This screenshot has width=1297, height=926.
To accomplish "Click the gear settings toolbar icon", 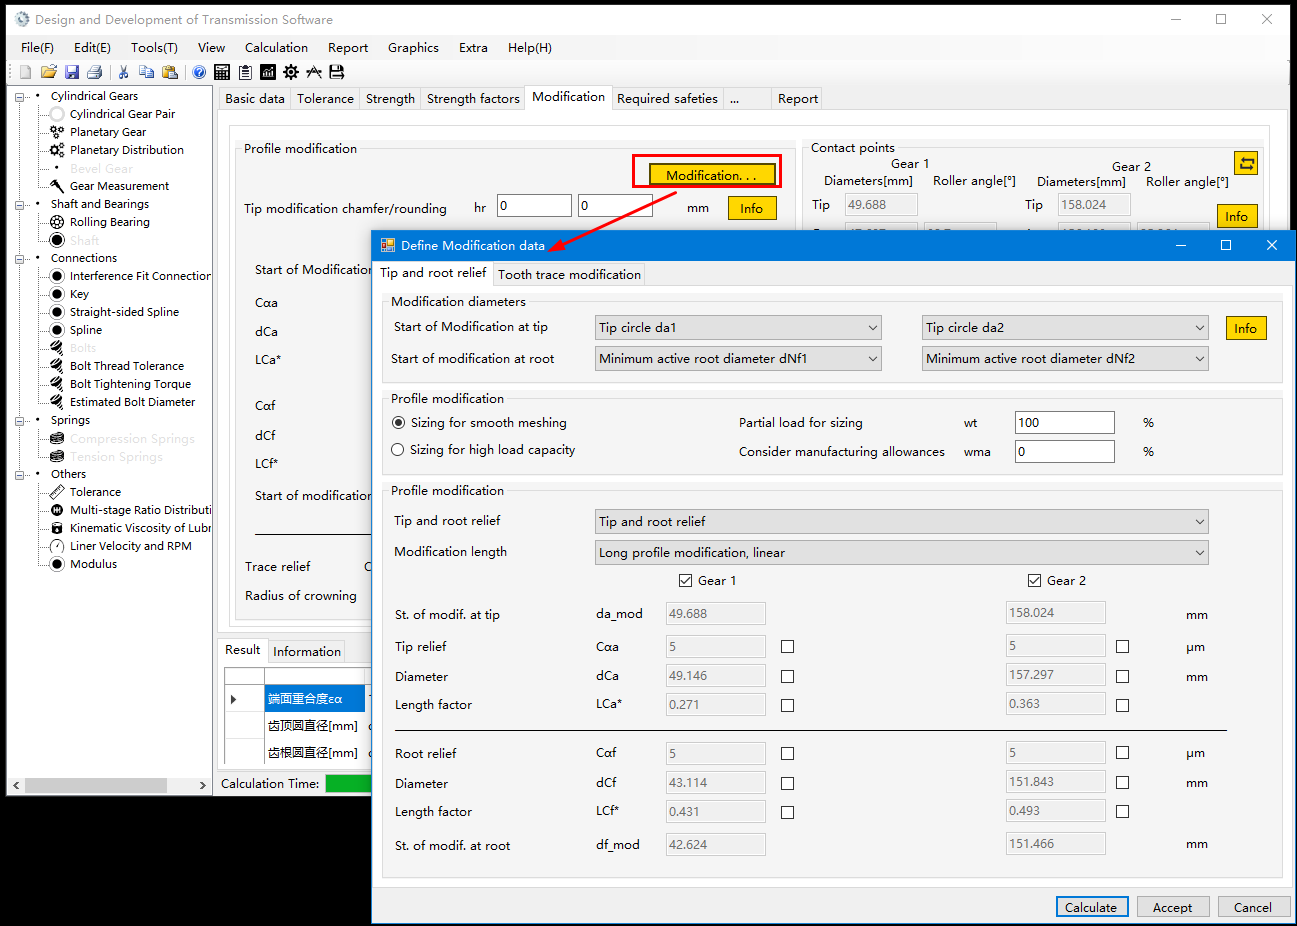I will pos(291,72).
